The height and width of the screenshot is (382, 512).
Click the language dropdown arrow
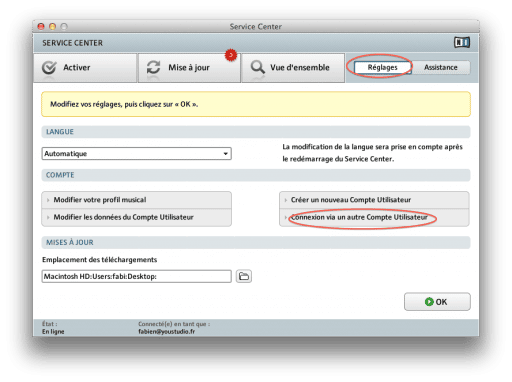click(x=226, y=154)
